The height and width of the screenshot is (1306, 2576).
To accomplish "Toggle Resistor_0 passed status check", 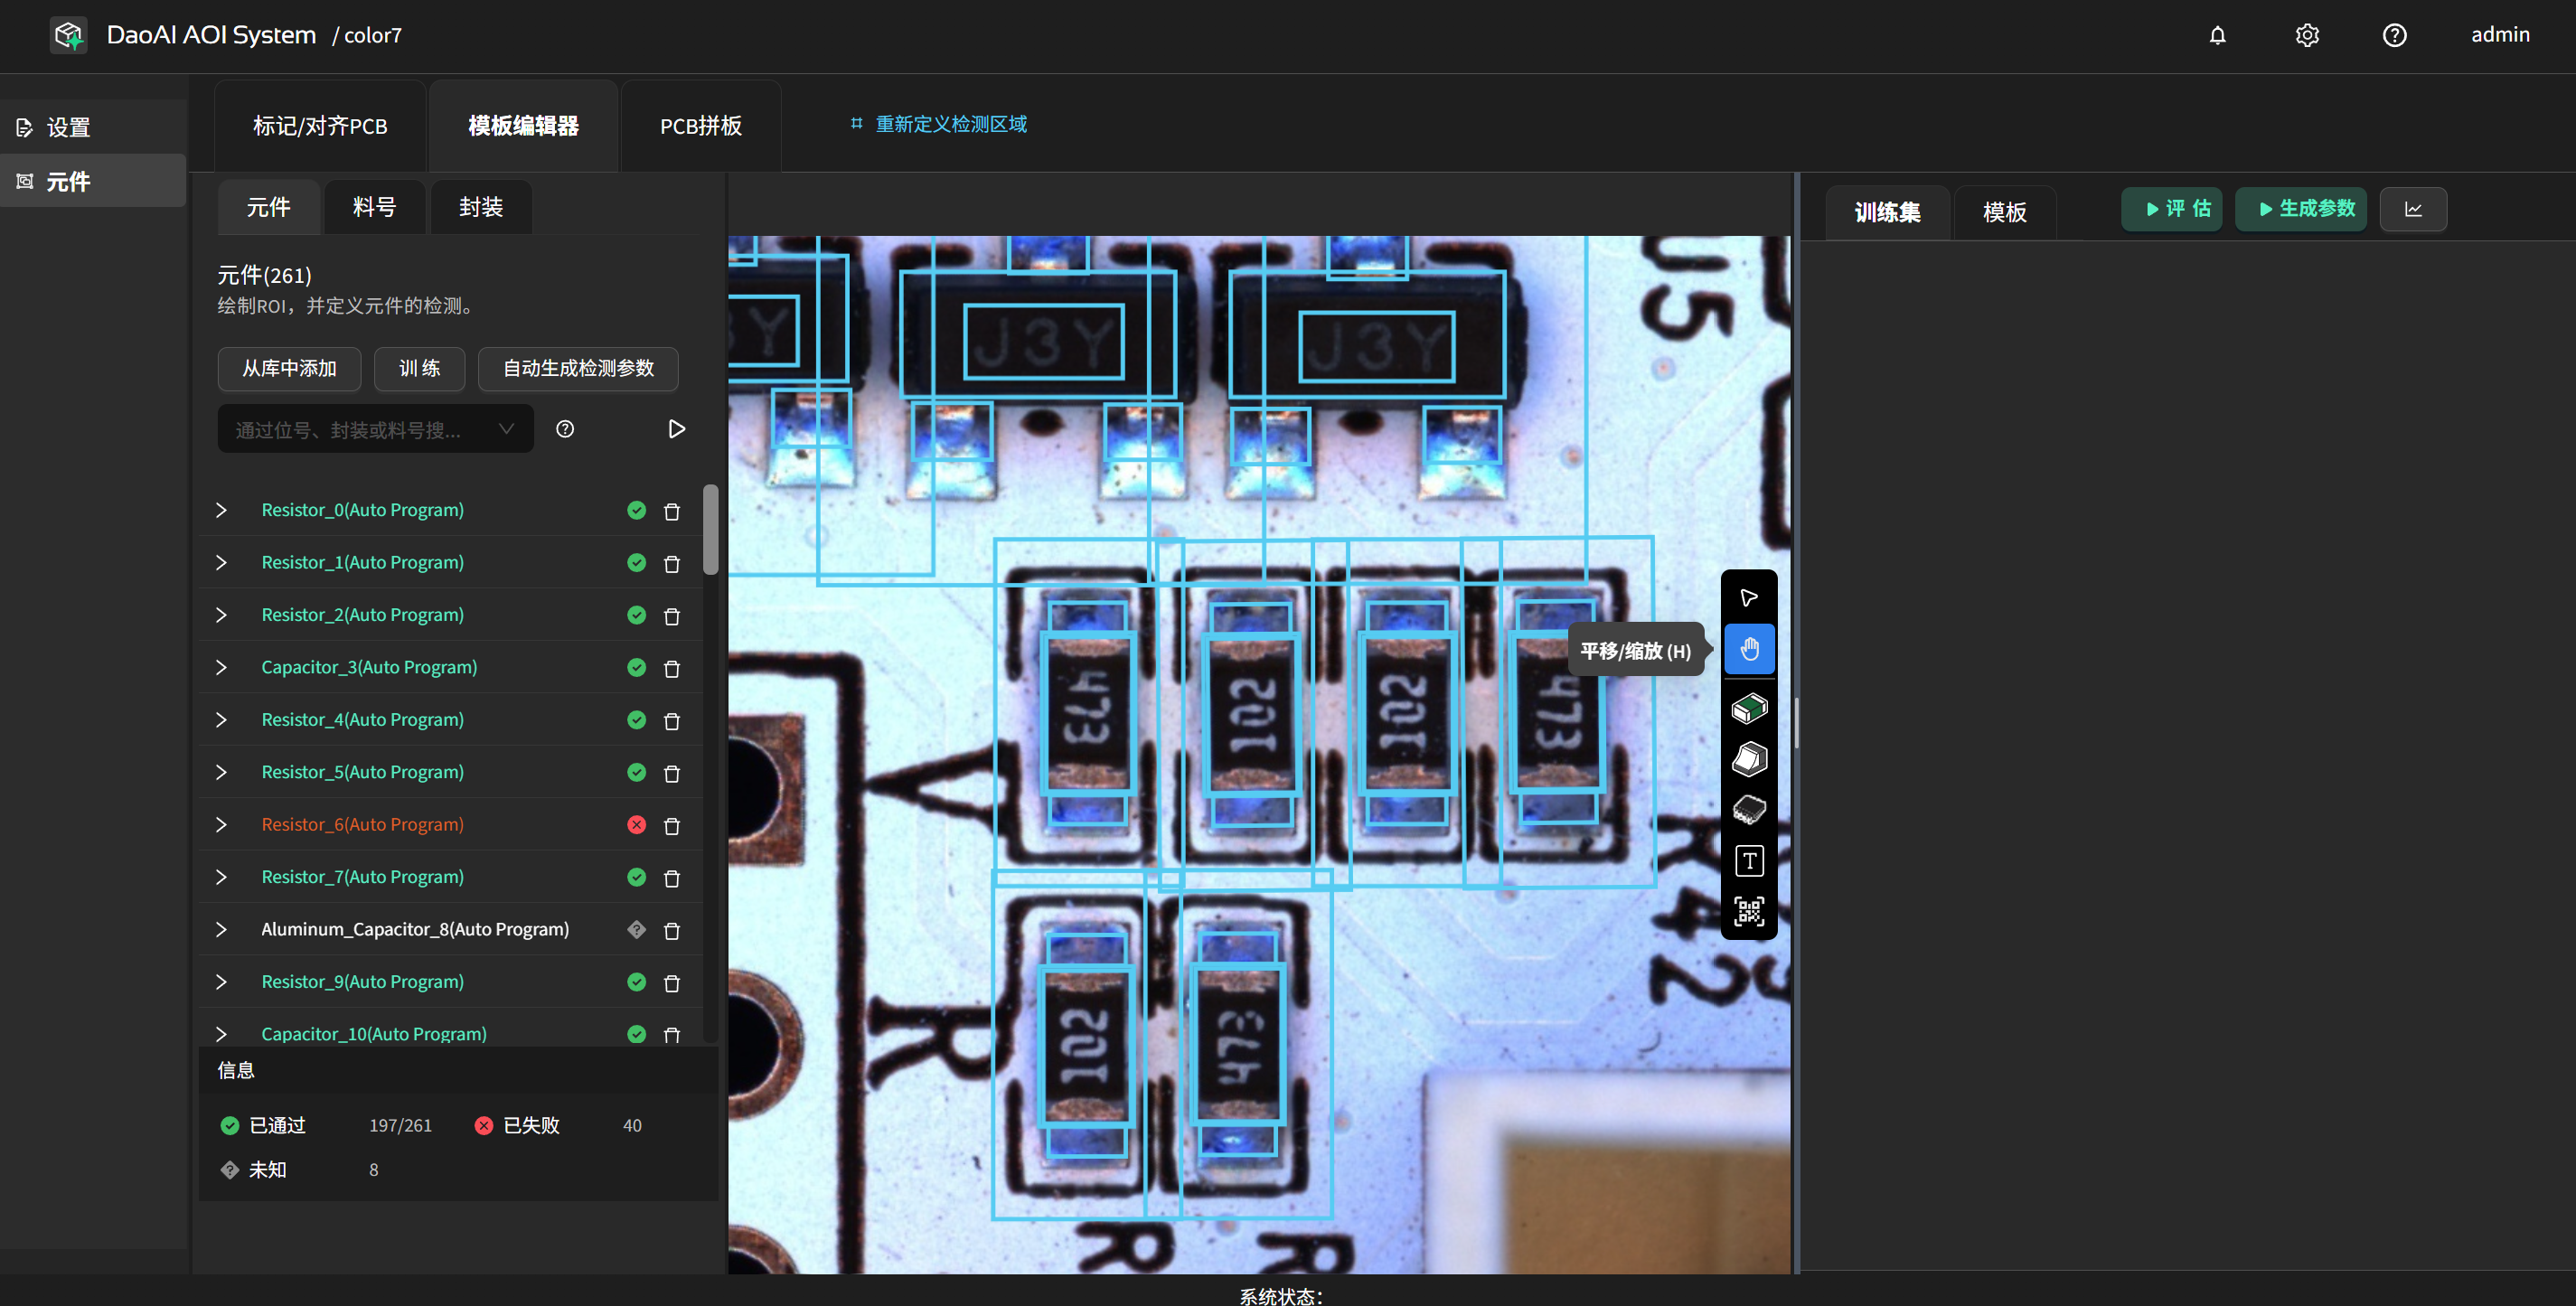I will pos(636,510).
